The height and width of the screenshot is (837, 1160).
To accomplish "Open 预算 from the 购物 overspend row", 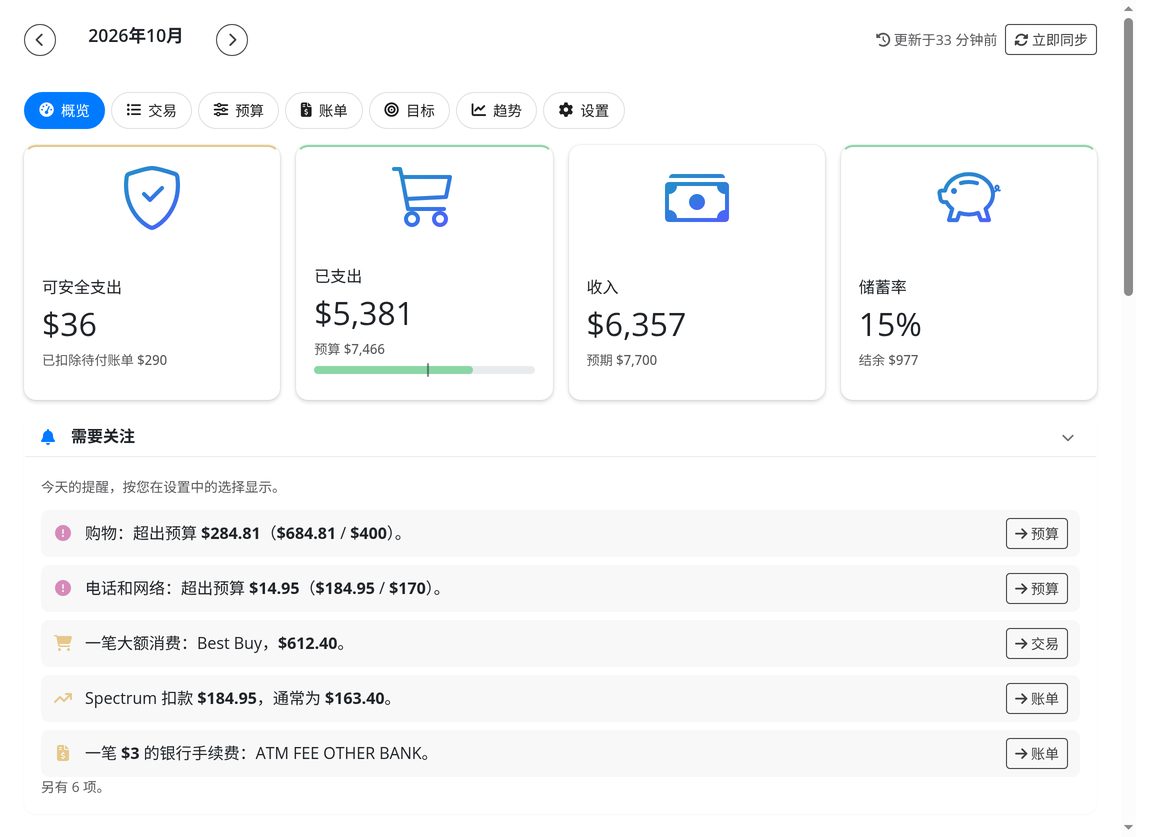I will coord(1036,534).
